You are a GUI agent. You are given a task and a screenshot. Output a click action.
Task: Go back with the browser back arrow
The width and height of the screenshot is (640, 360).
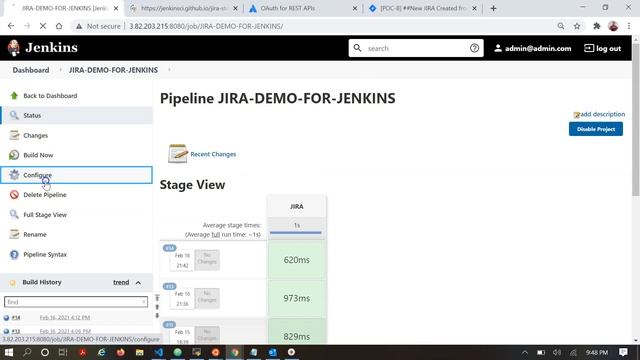(x=11, y=26)
